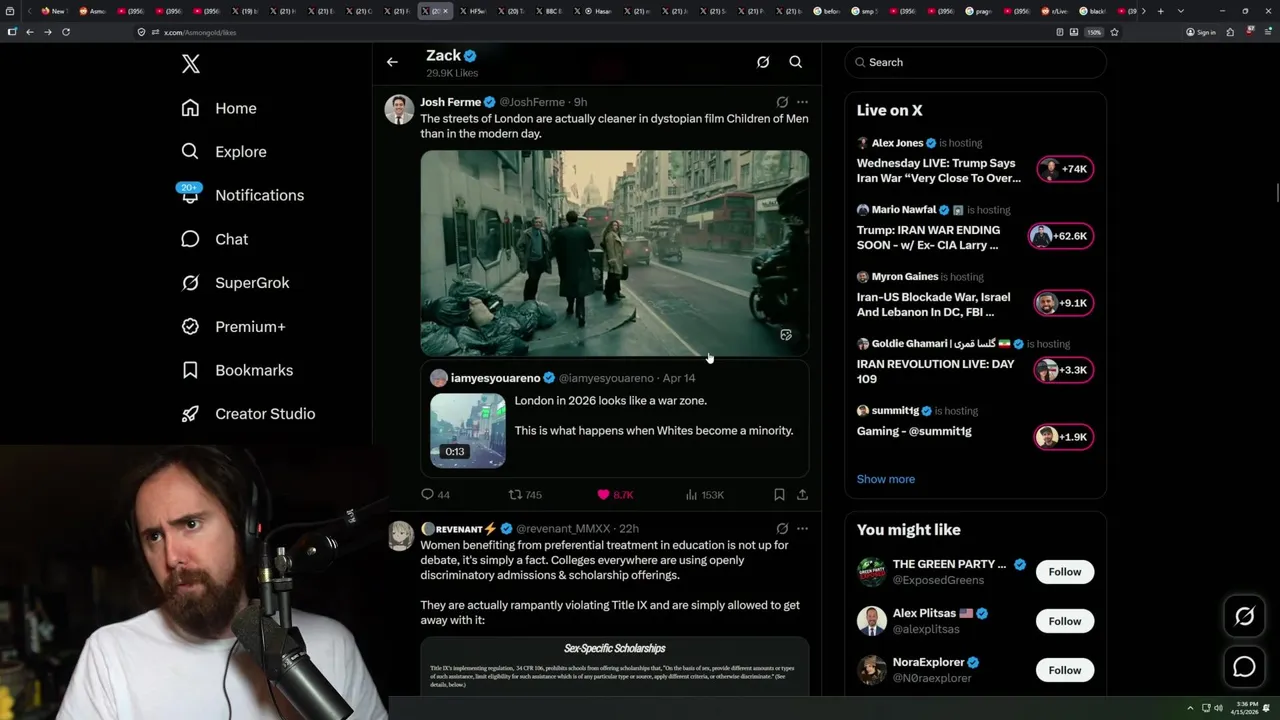The image size is (1280, 720).
Task: Bookmark page with star icon in address bar
Action: click(1114, 32)
